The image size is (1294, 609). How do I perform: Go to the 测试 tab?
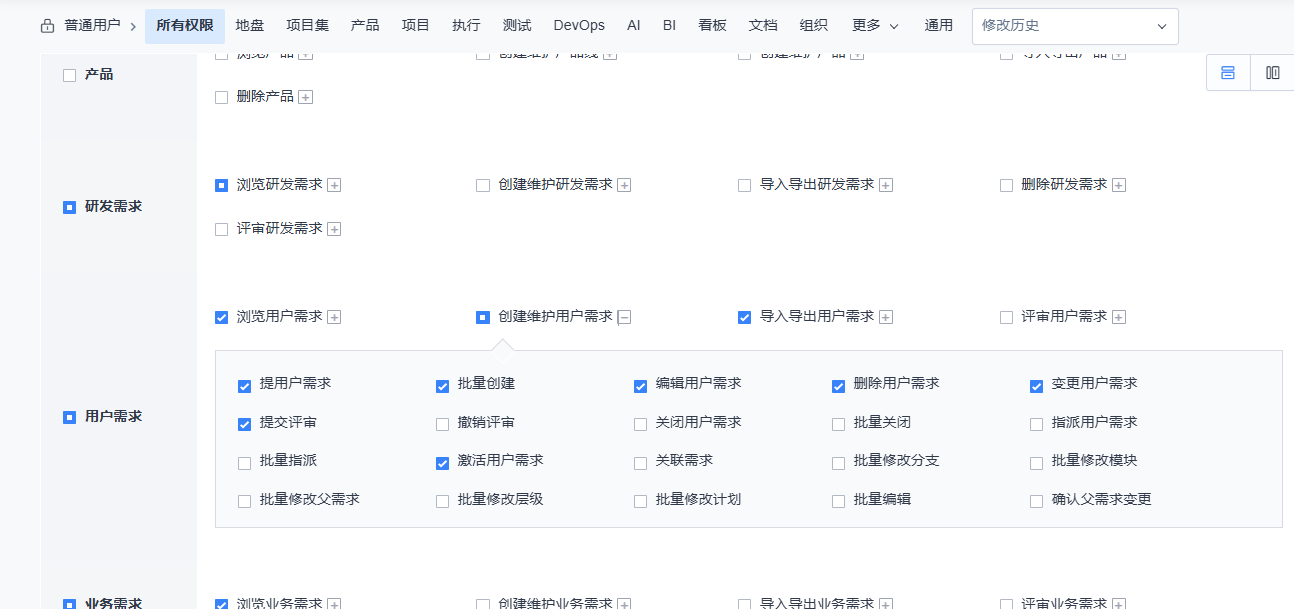point(517,26)
